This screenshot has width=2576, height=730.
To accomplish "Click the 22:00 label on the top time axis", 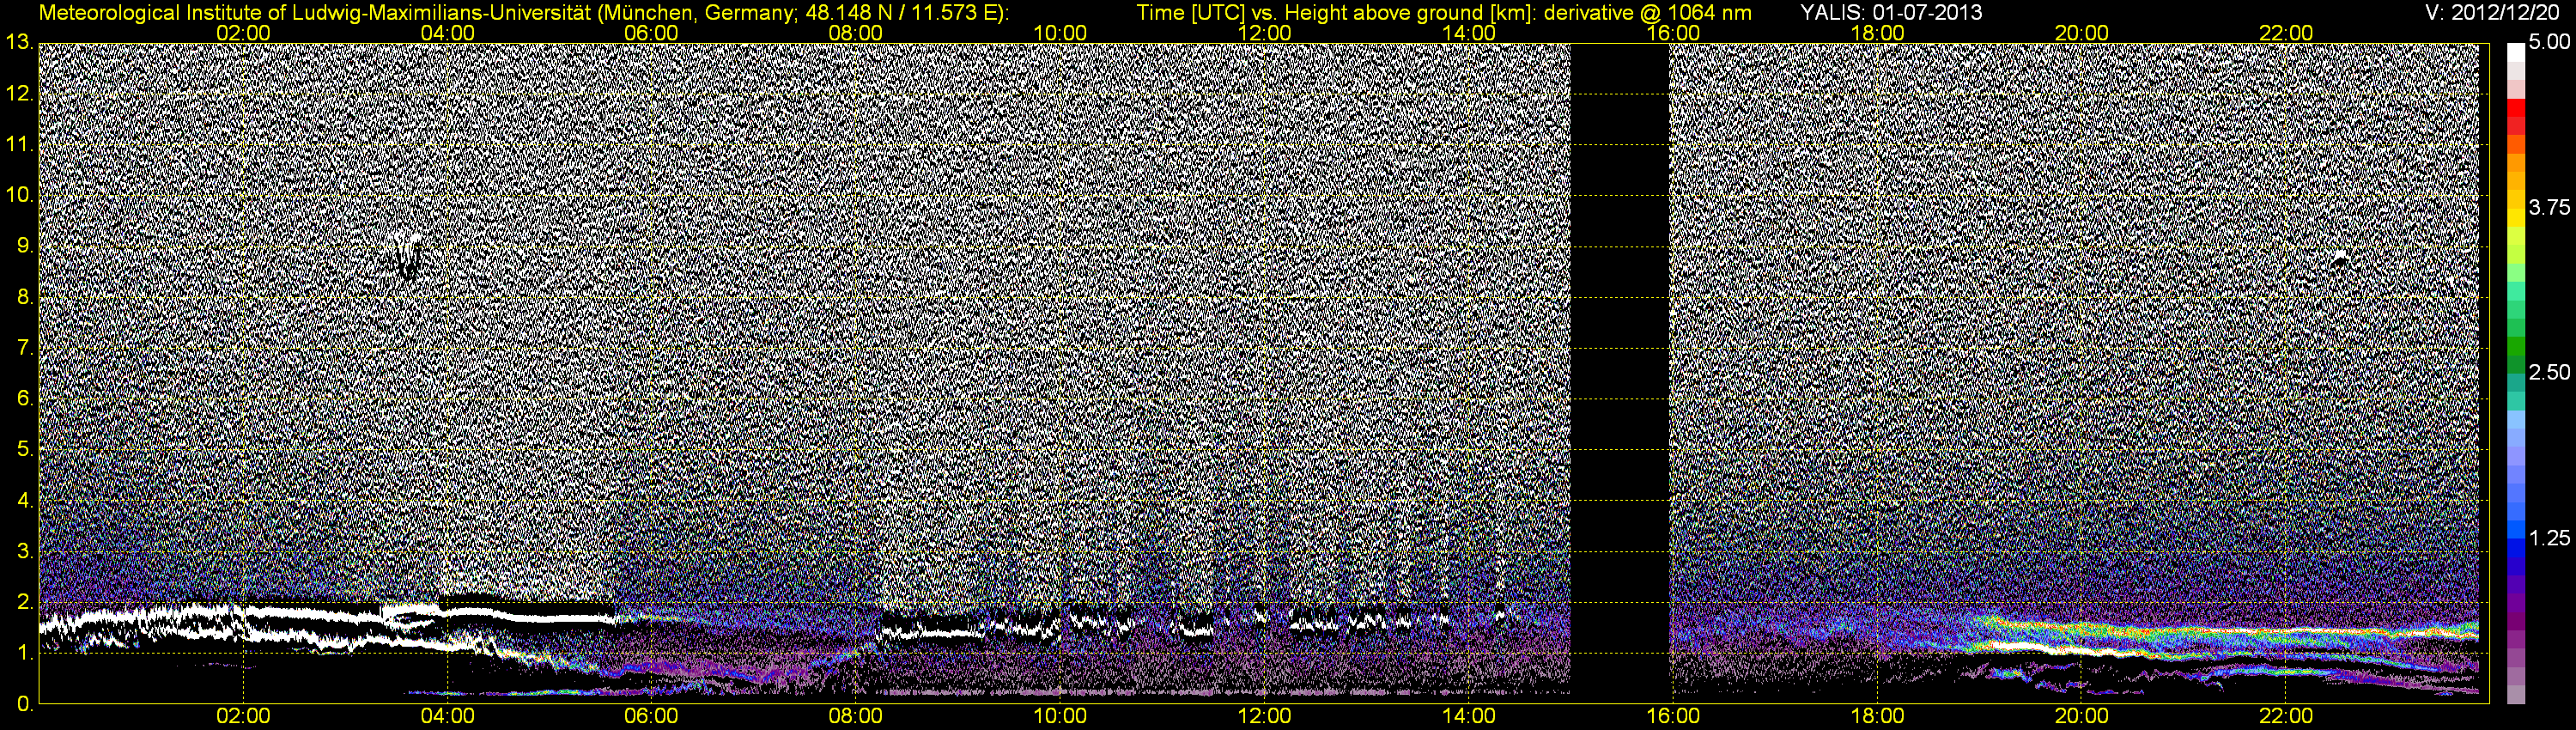I will pyautogui.click(x=2286, y=33).
